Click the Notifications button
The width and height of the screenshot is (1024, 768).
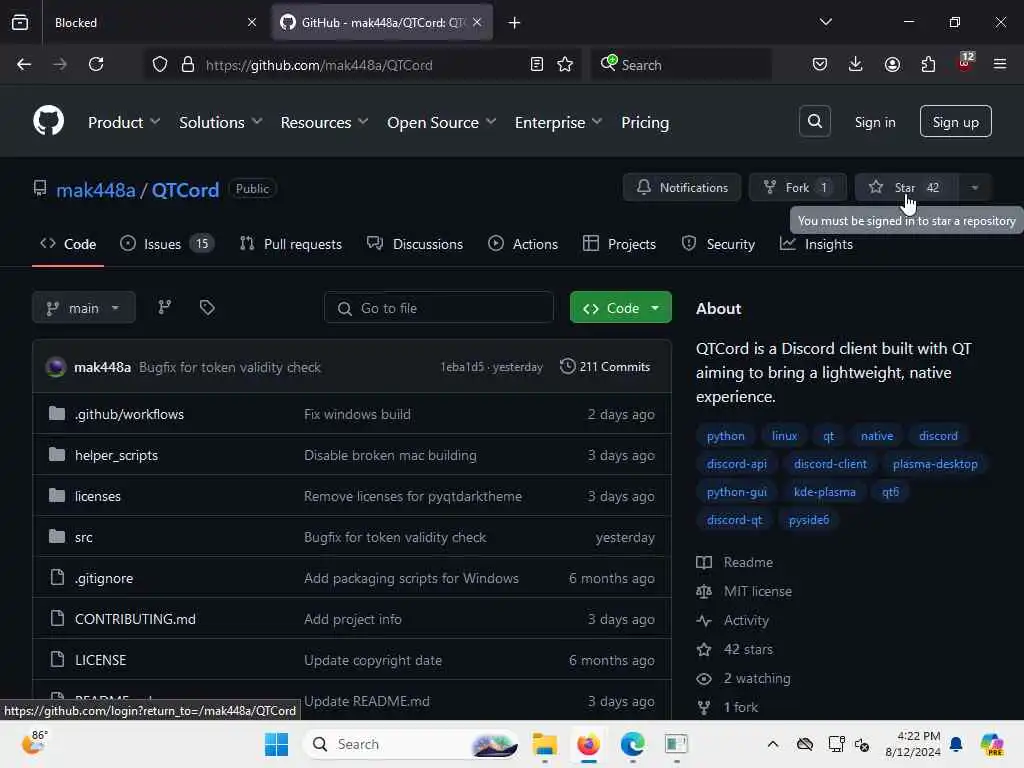[682, 188]
